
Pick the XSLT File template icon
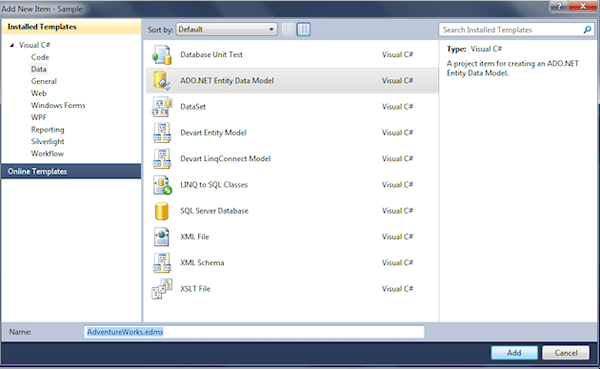[162, 289]
